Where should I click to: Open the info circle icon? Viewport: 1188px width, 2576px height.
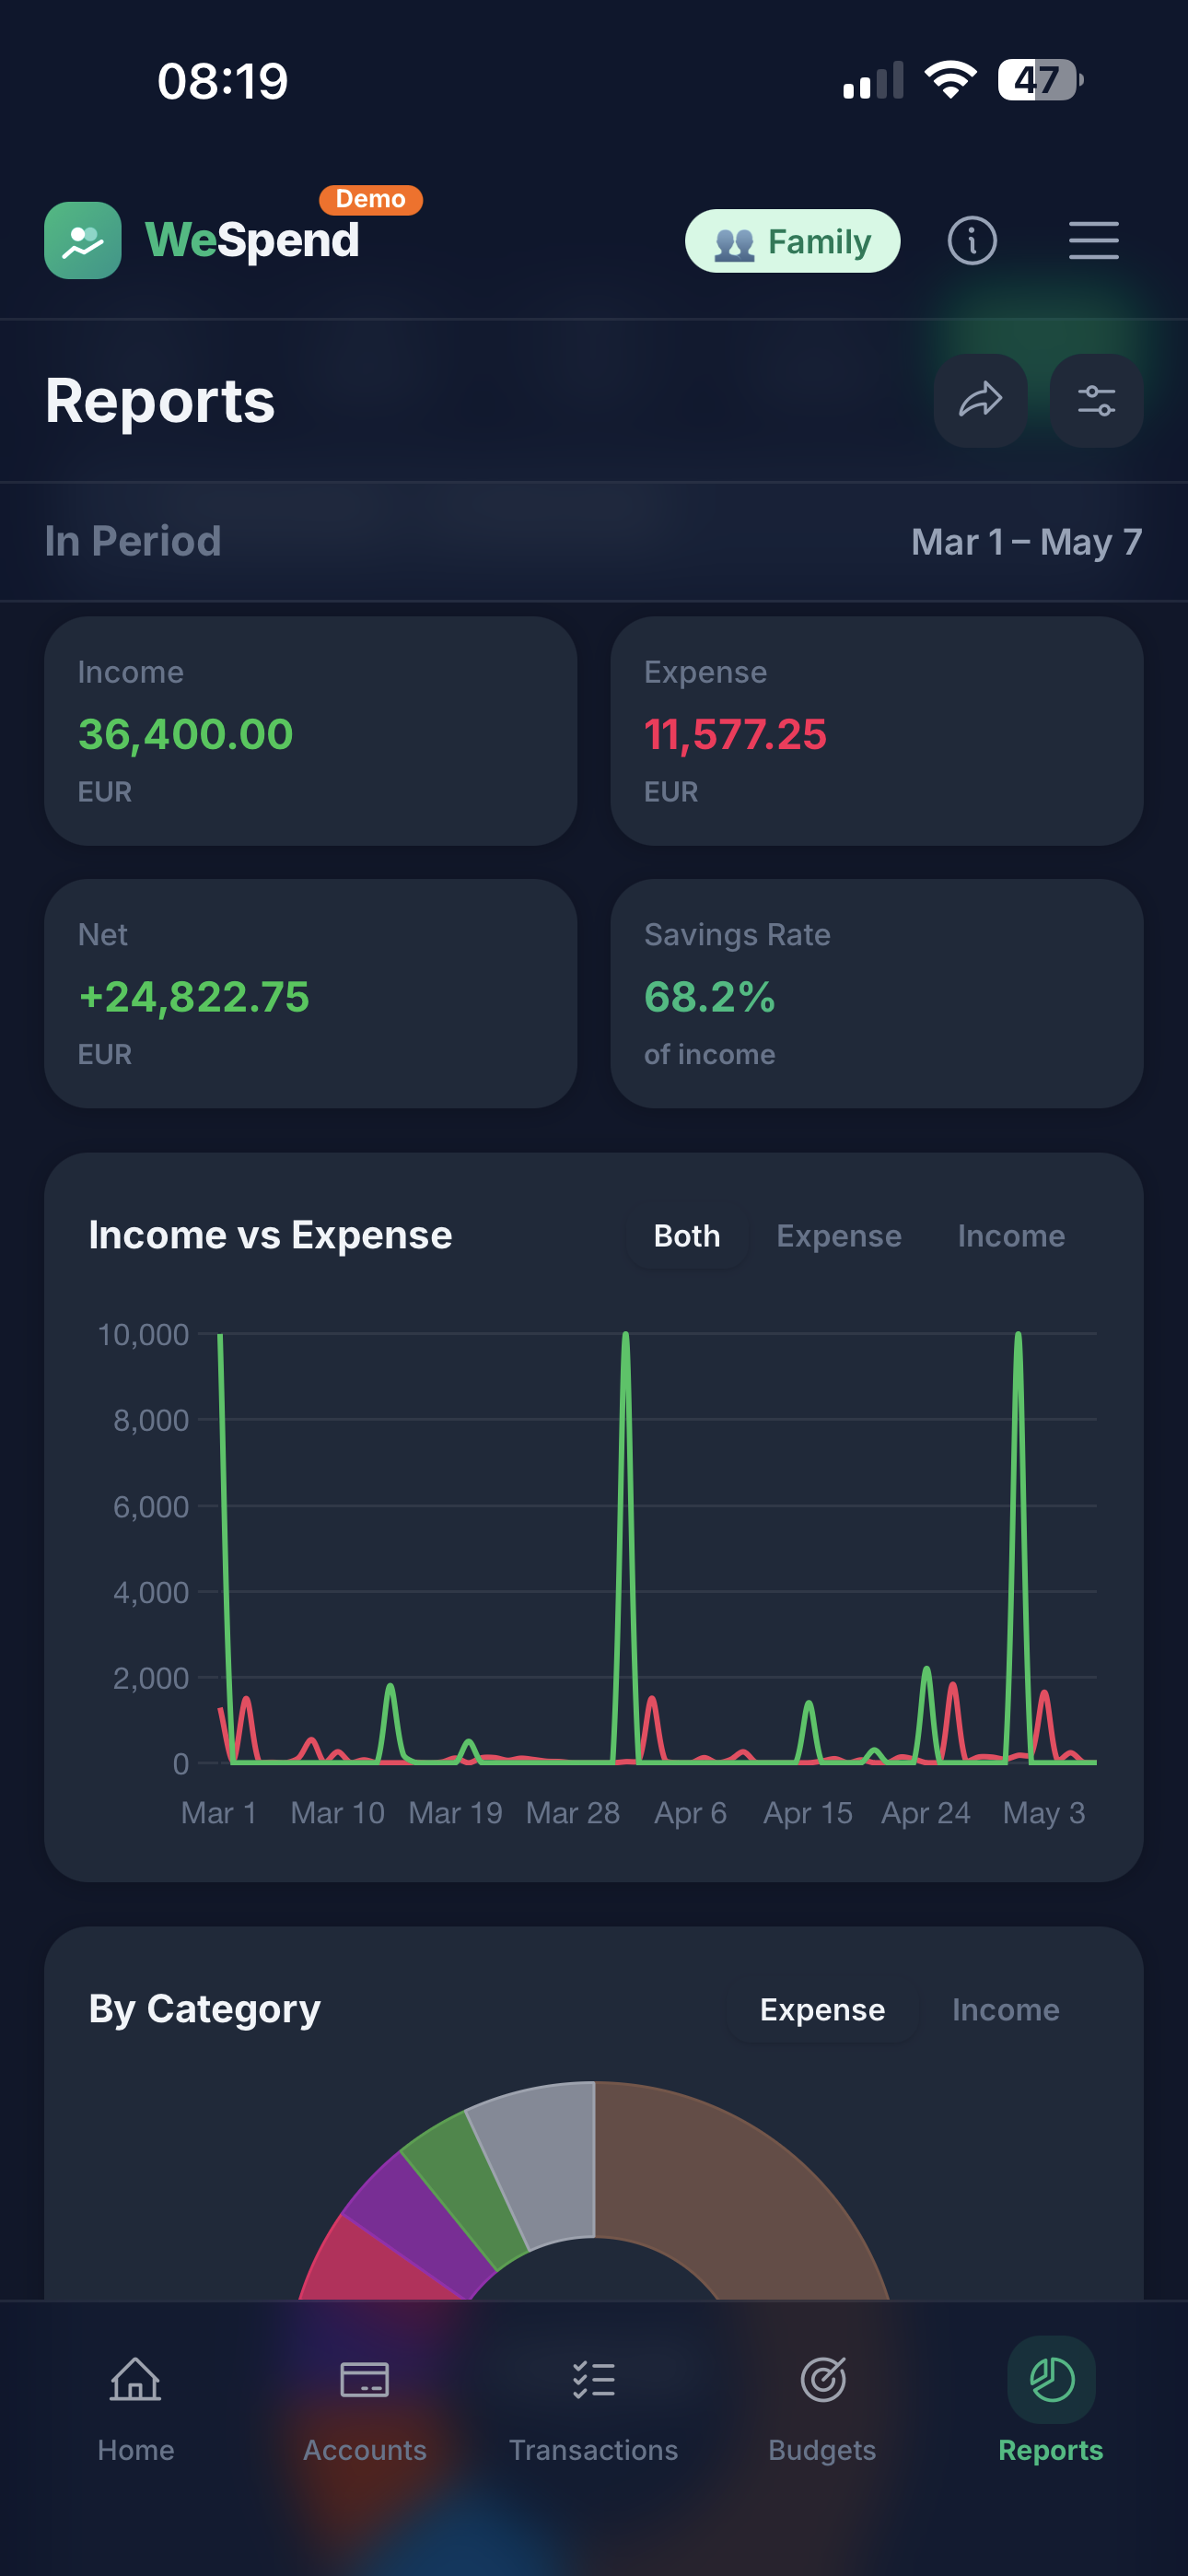click(x=972, y=241)
